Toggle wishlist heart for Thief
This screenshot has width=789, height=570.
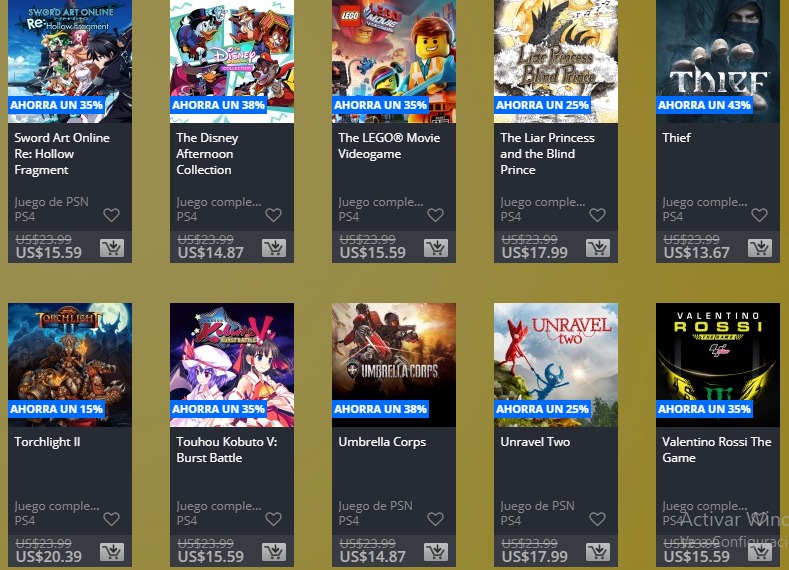coord(759,215)
